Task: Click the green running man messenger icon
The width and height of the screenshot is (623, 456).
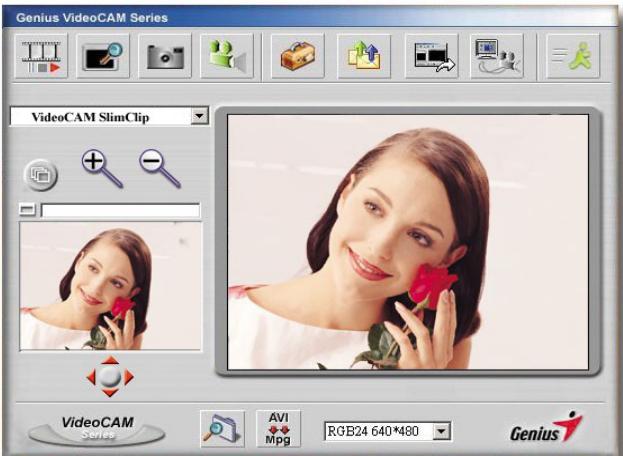Action: (573, 56)
